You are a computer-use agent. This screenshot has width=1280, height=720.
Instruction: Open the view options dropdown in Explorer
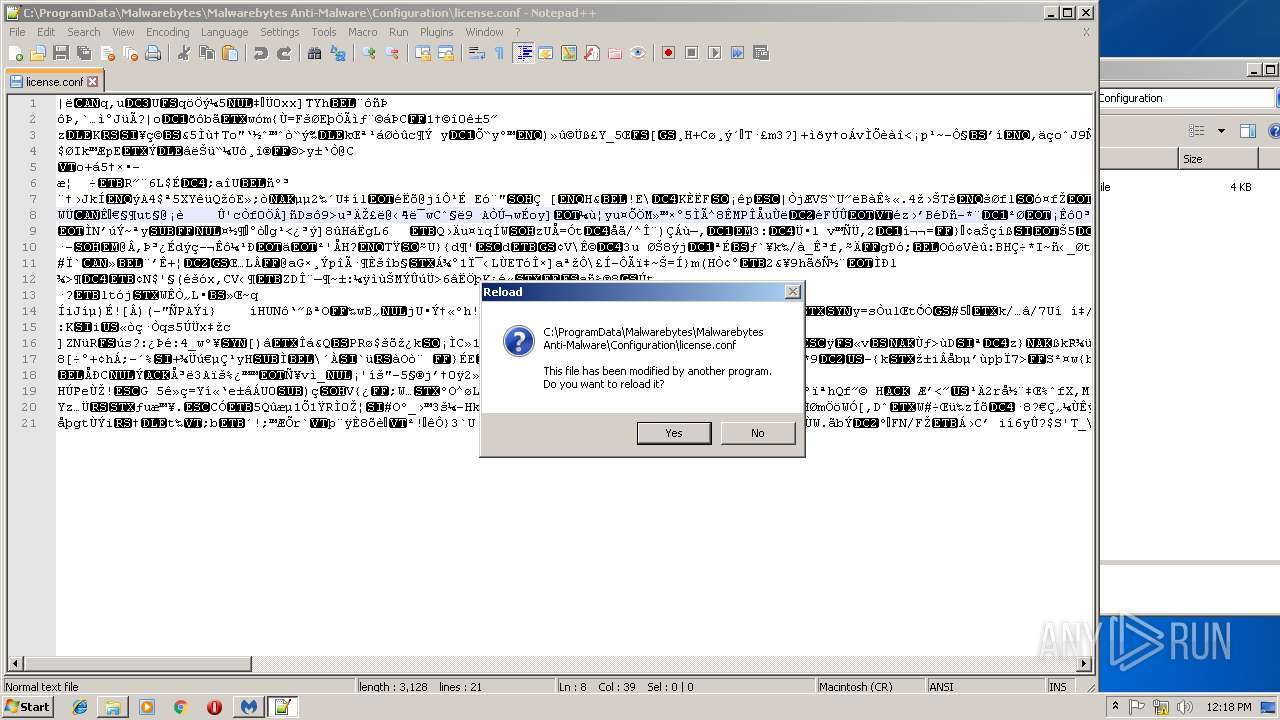point(1221,131)
